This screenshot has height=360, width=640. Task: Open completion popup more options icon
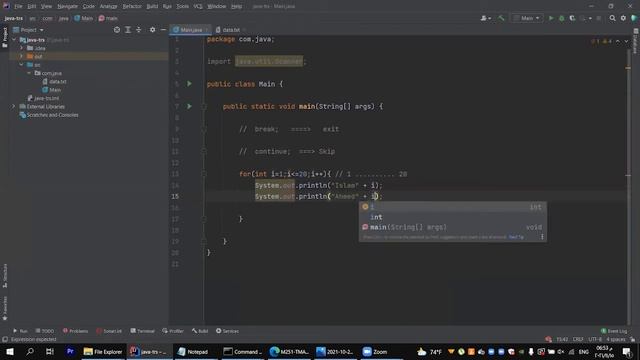pyautogui.click(x=542, y=237)
